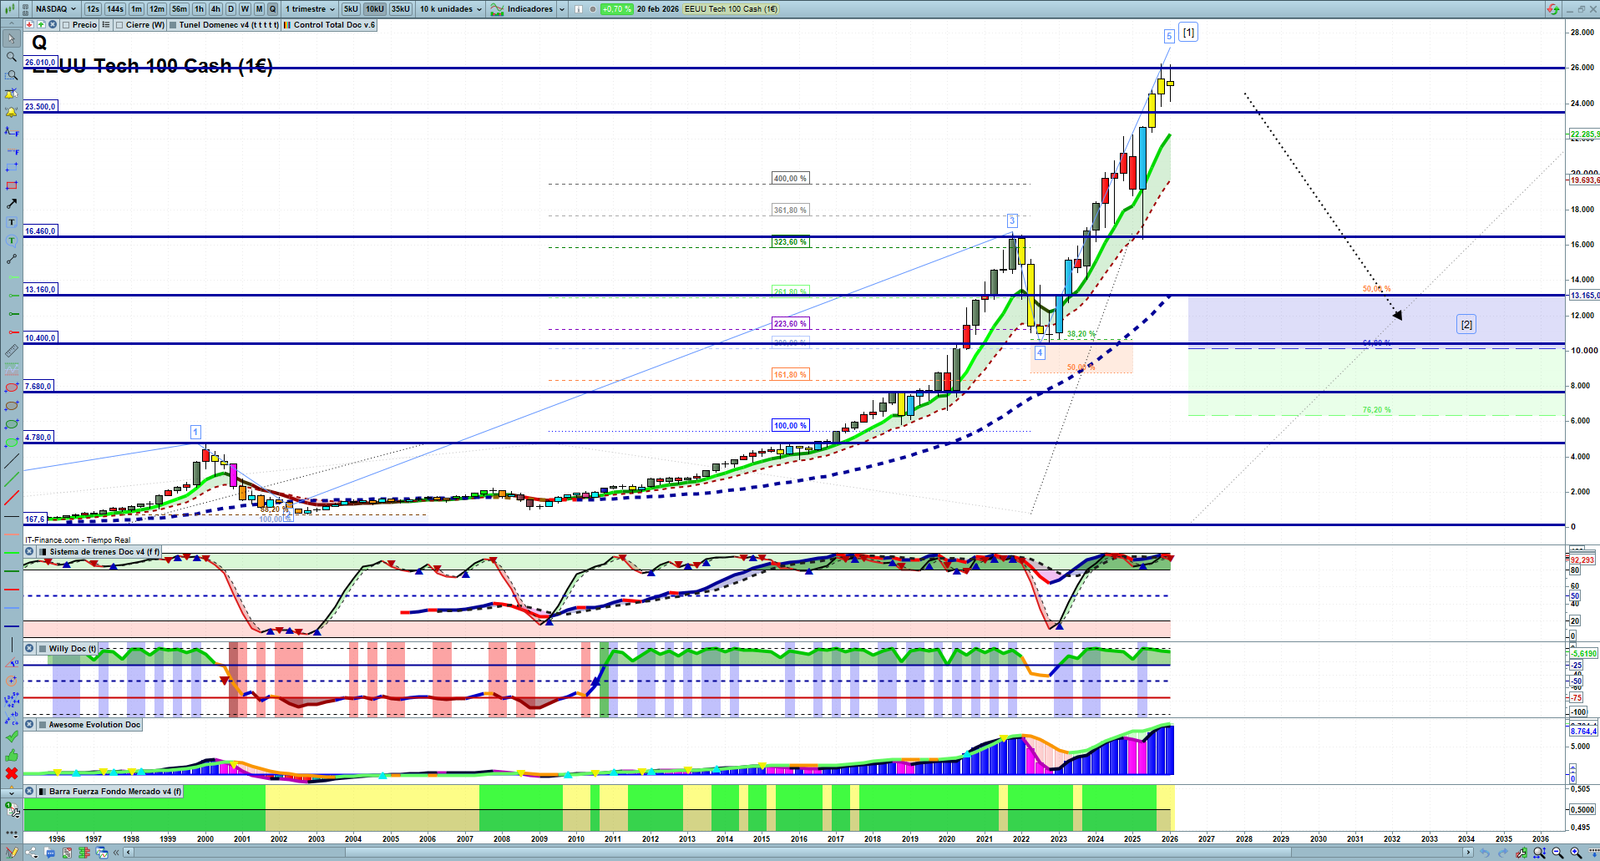Close the Awesome Evolution Doc panel
The image size is (1600, 861).
point(30,725)
